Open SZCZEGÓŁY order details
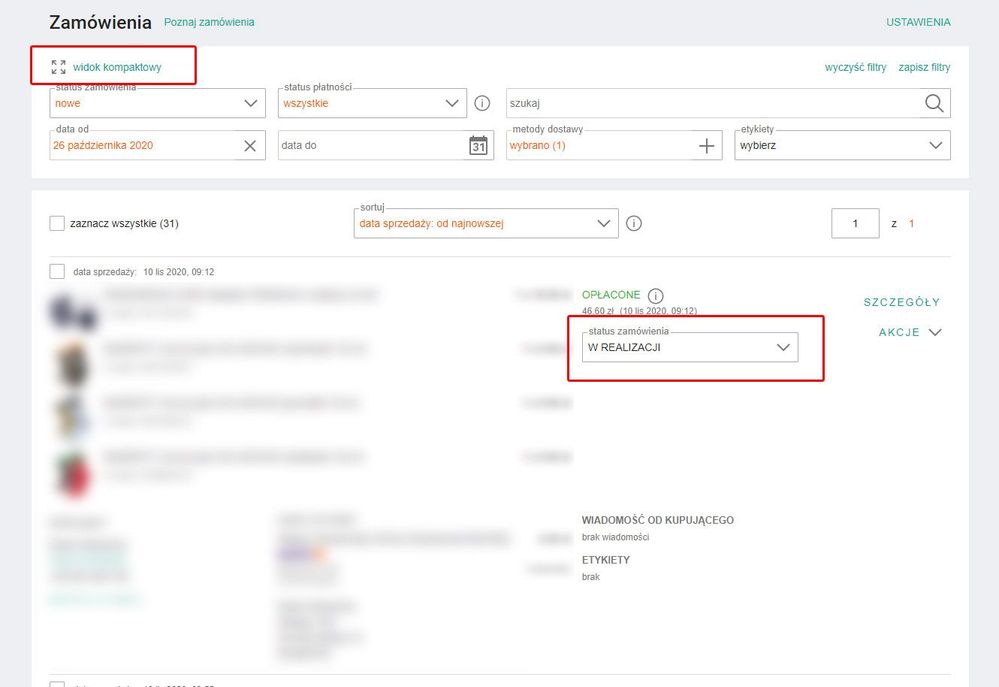This screenshot has height=687, width=999. coord(901,302)
